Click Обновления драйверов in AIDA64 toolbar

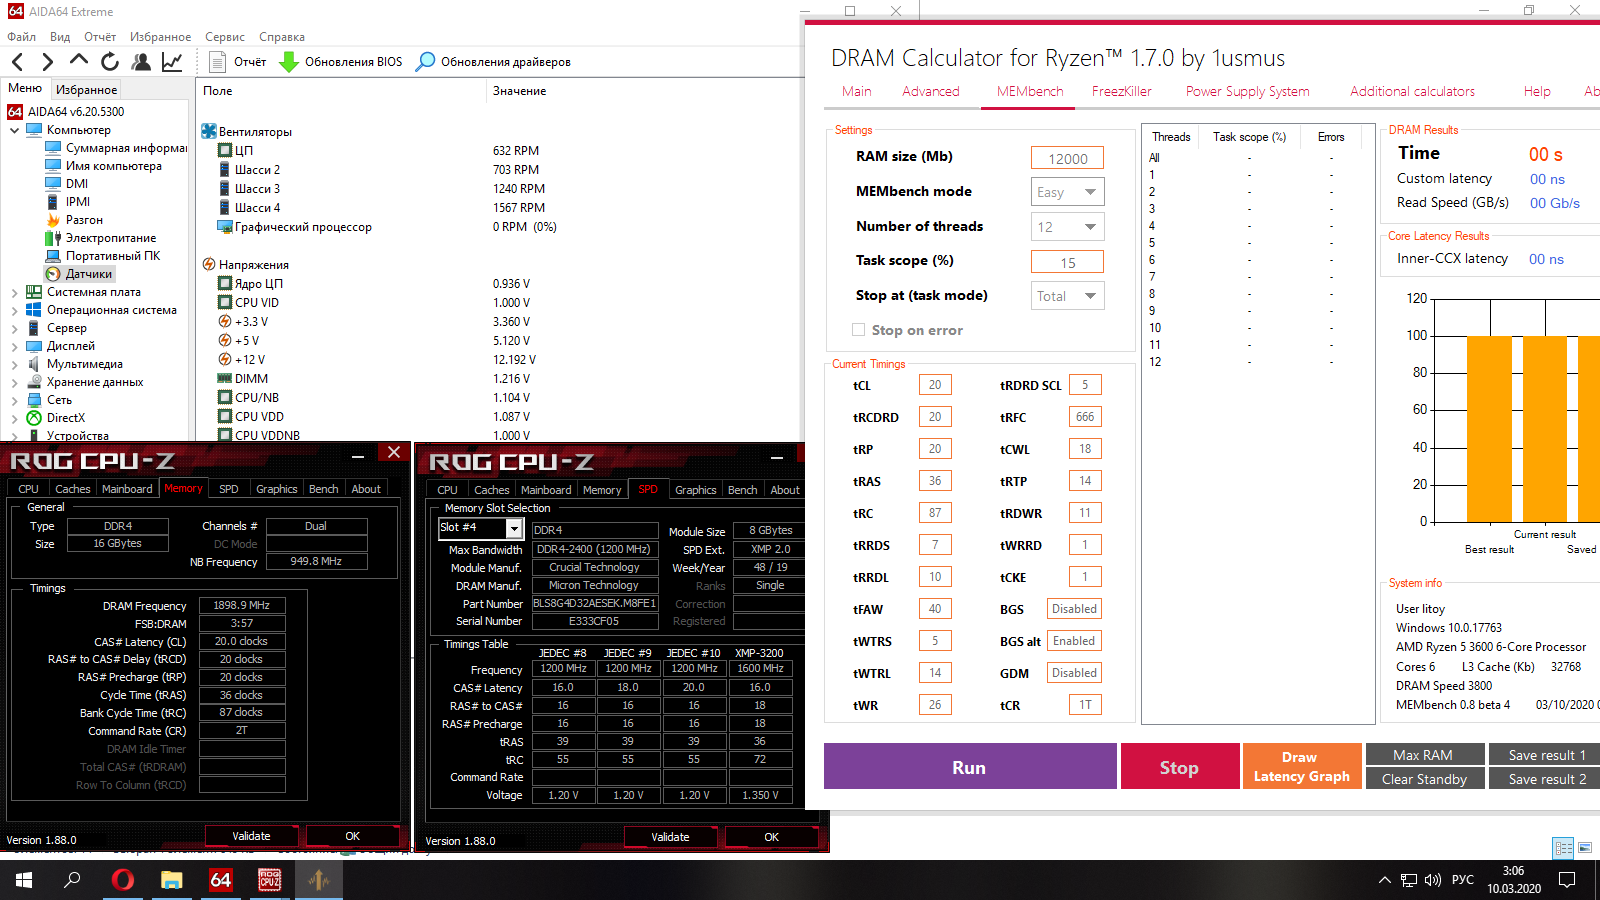493,62
